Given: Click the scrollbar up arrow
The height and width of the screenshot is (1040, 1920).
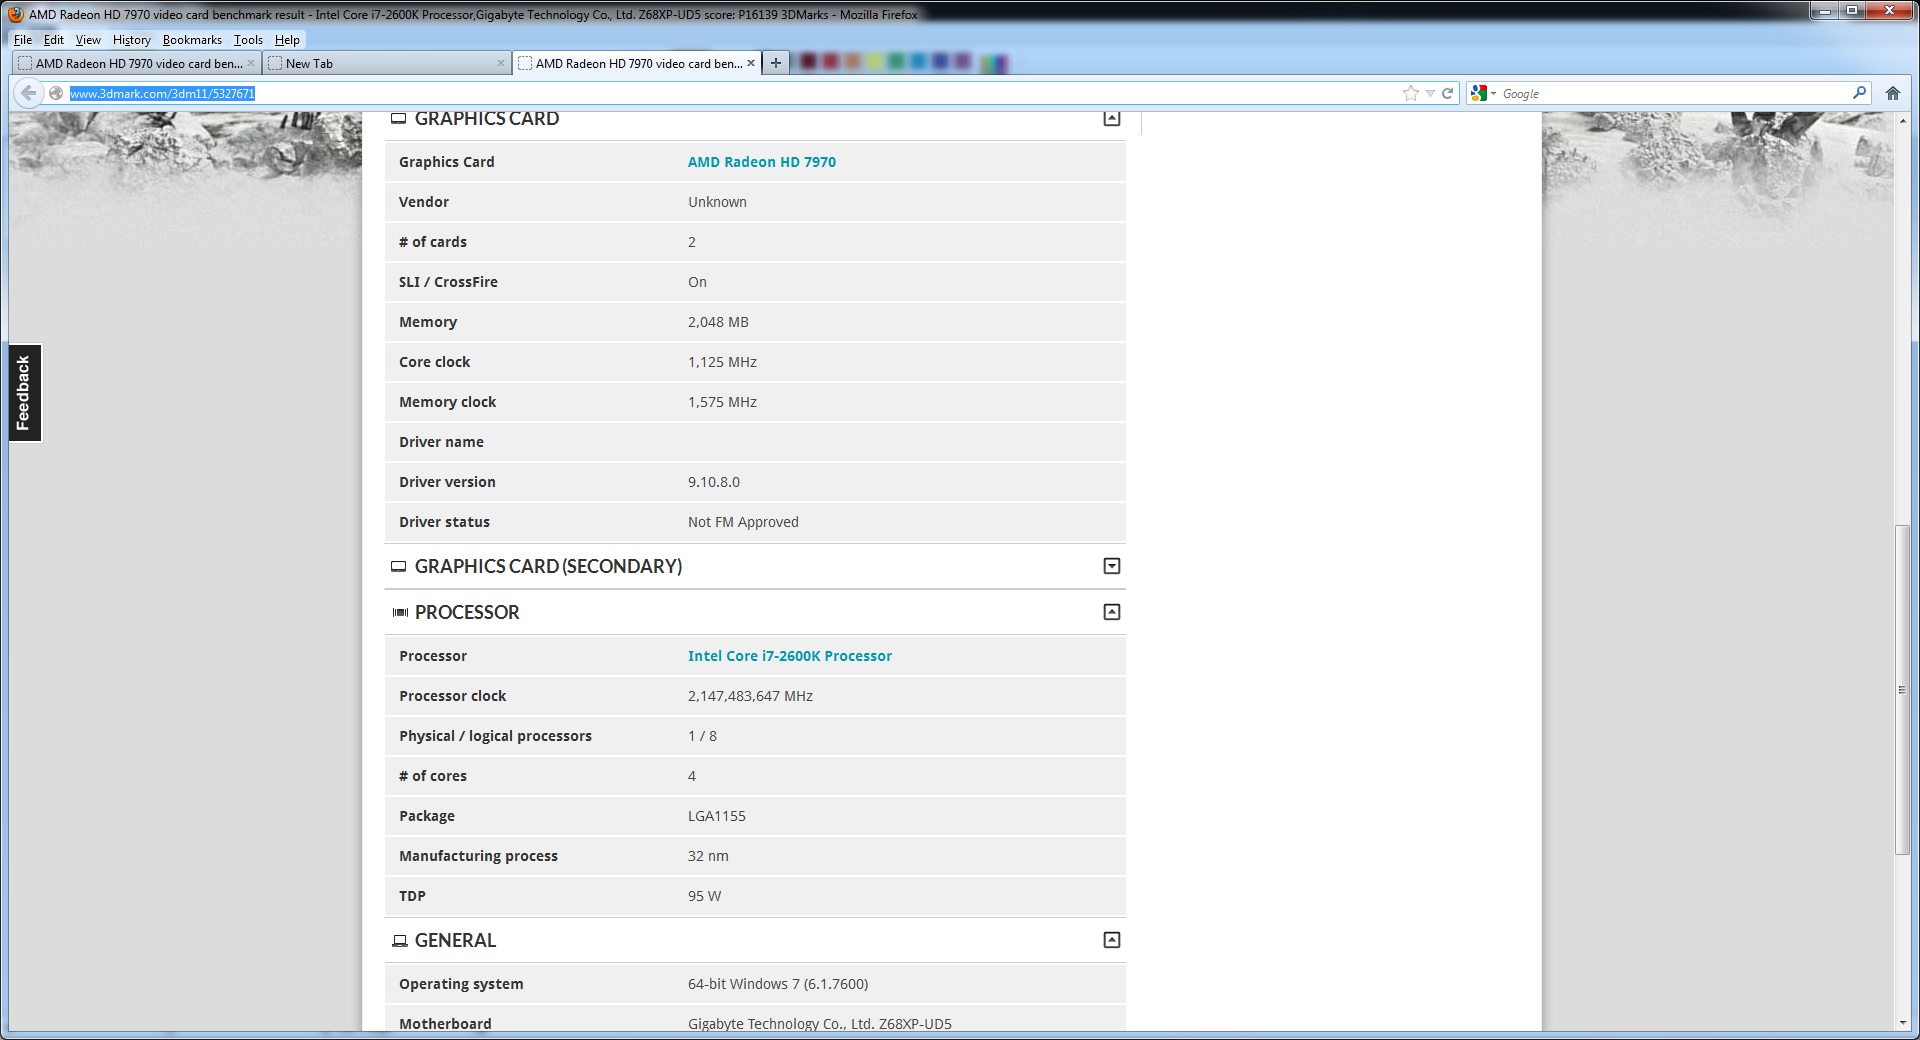Looking at the screenshot, I should pos(1903,120).
